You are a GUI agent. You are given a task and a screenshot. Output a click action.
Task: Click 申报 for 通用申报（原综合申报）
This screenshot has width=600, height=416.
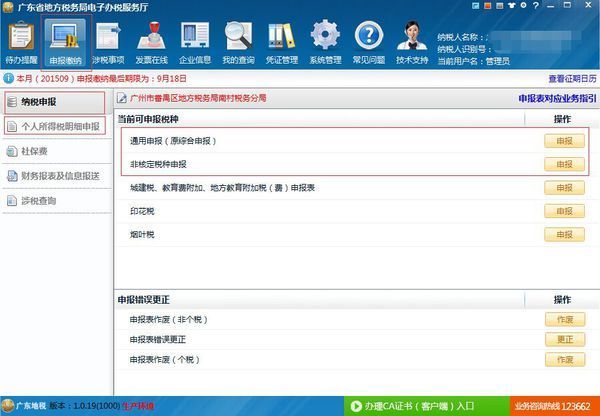tap(564, 141)
